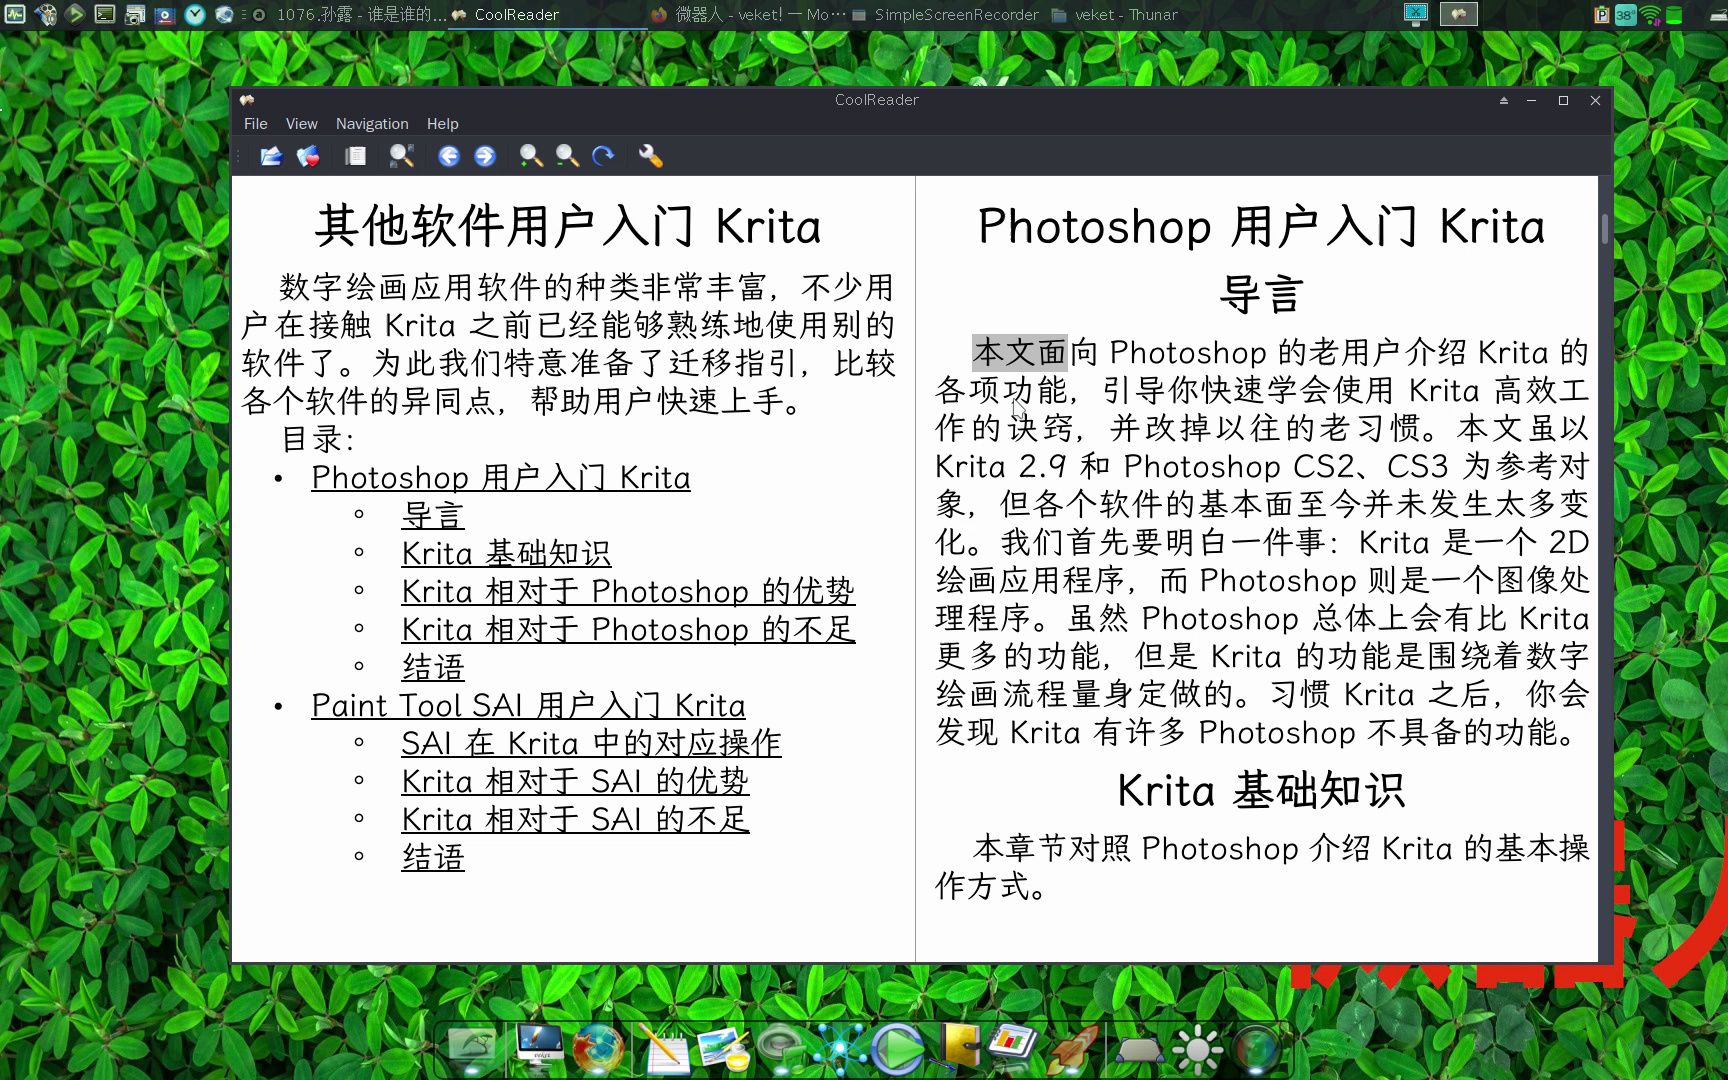The width and height of the screenshot is (1728, 1080).
Task: Click the clock icon in top panel
Action: click(195, 14)
